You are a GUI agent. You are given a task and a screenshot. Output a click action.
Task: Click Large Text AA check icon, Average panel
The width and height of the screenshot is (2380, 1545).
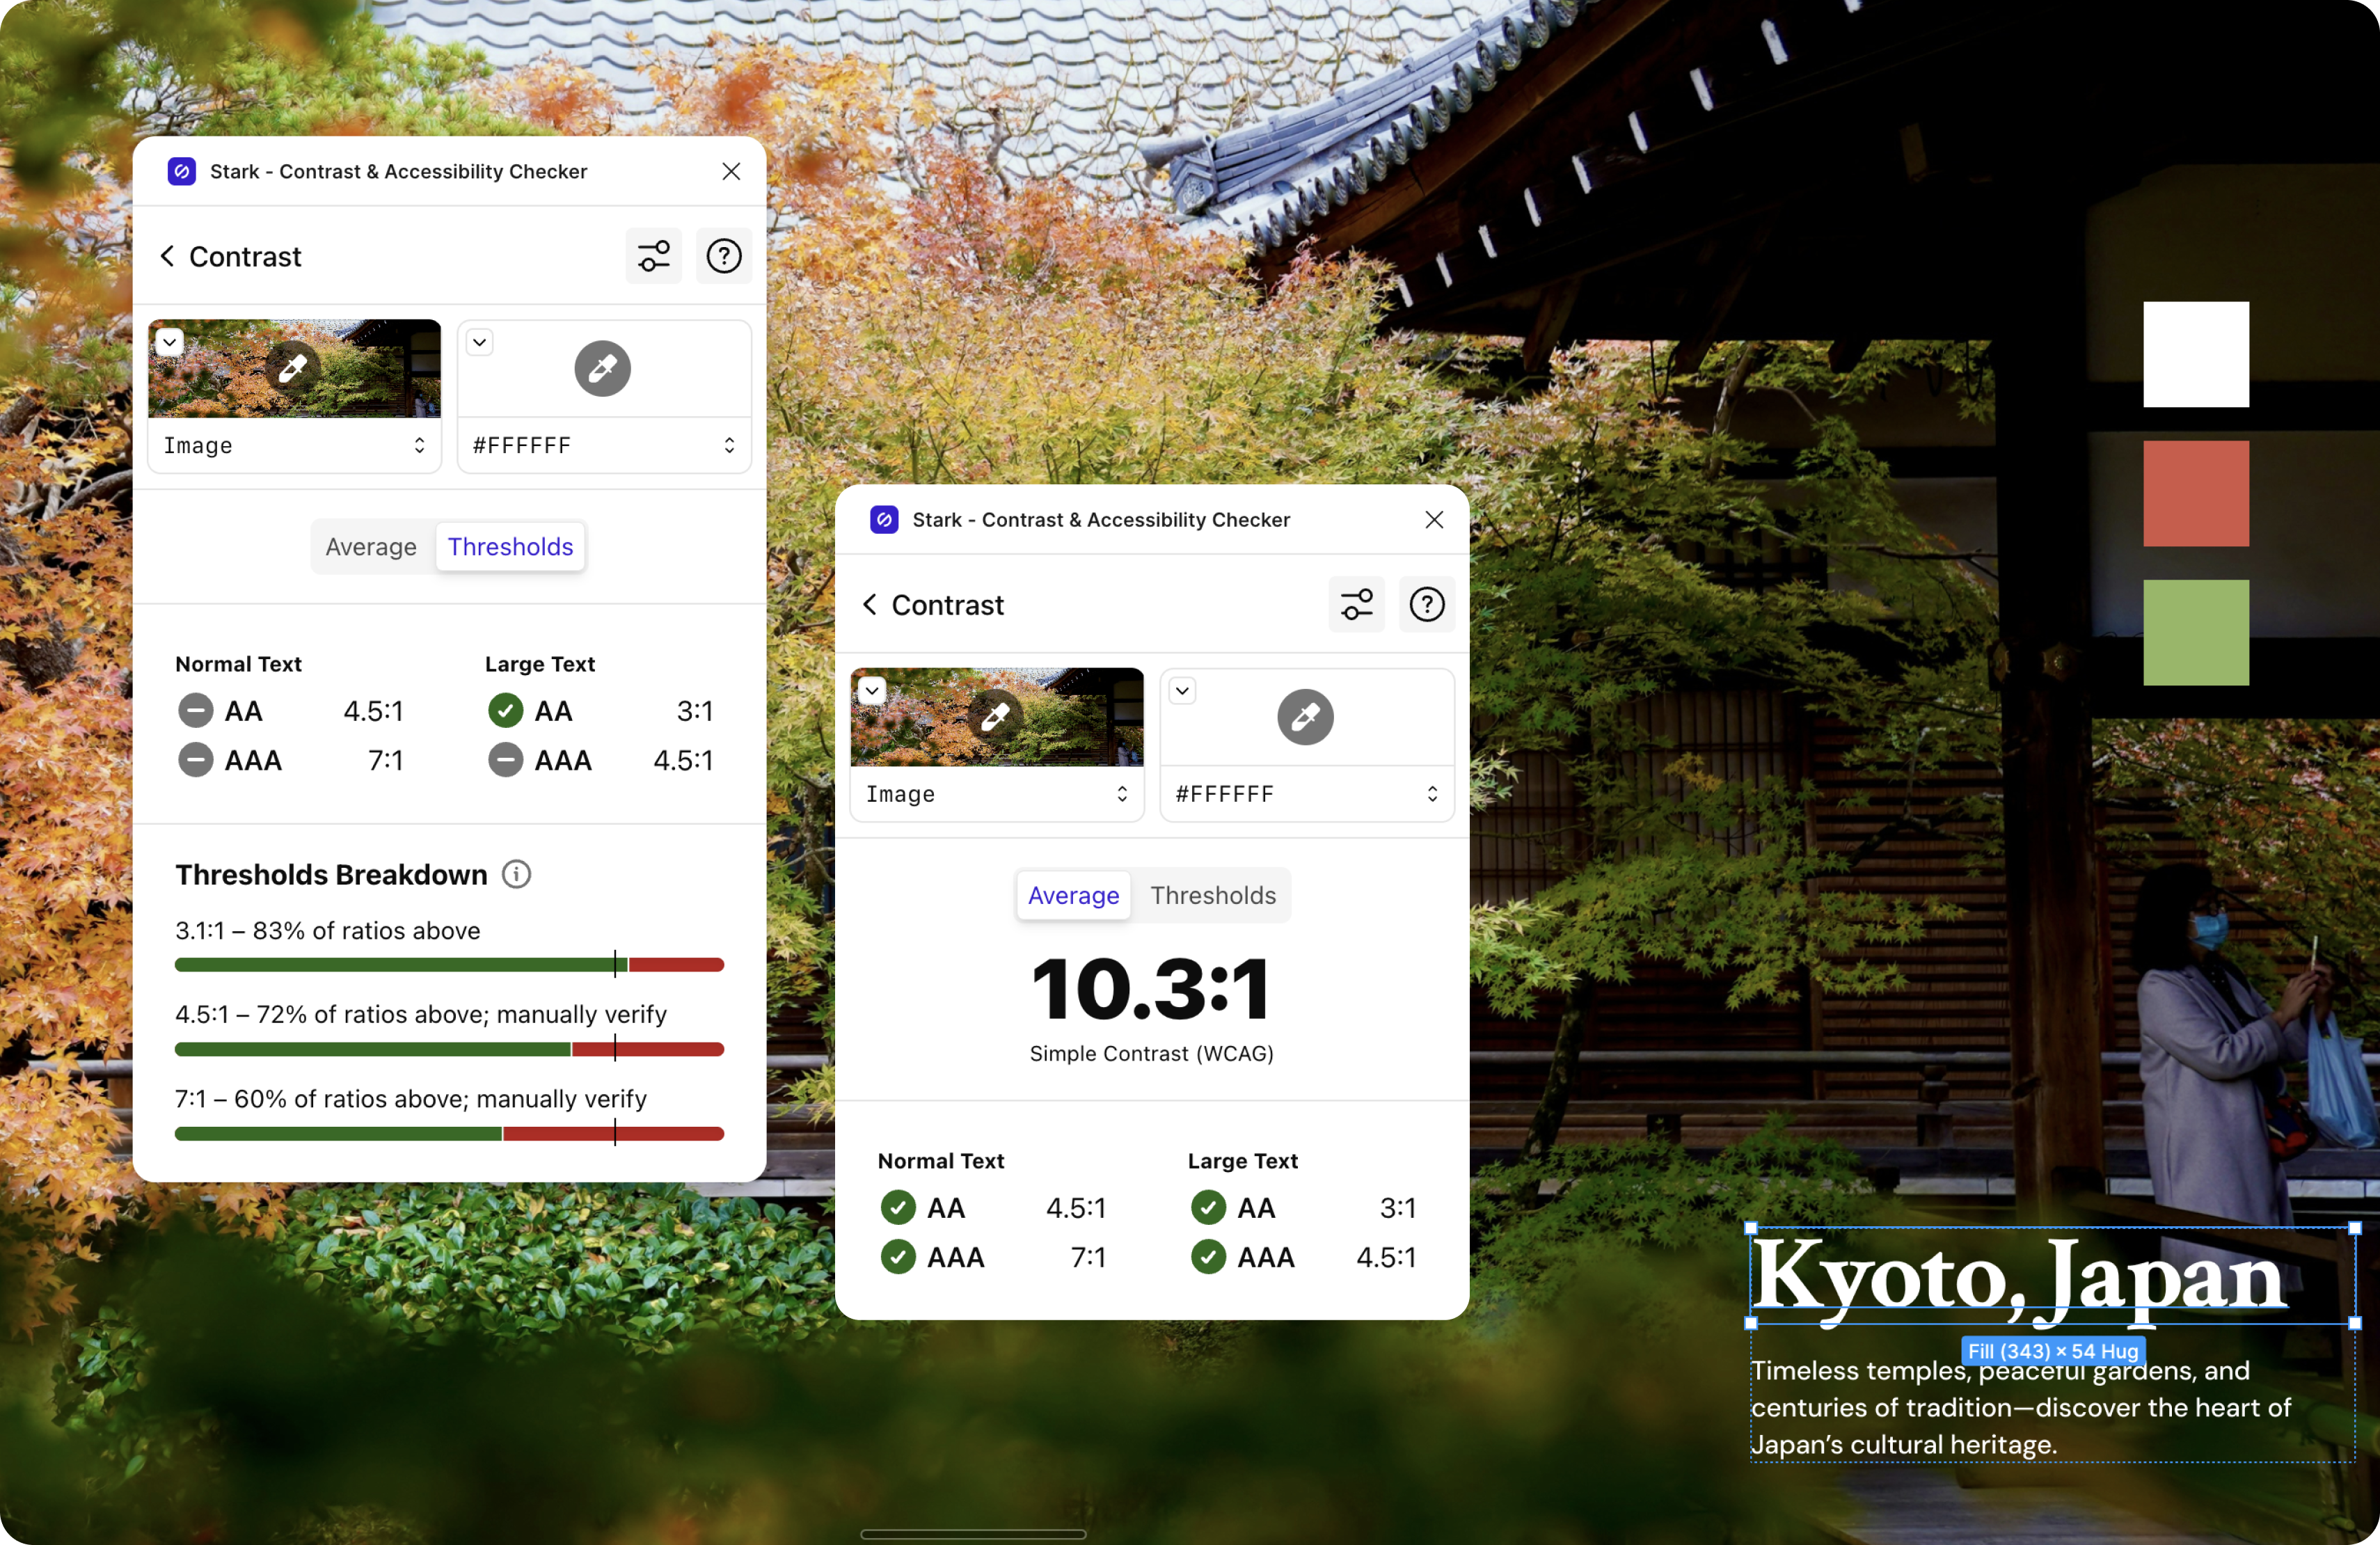1208,1208
